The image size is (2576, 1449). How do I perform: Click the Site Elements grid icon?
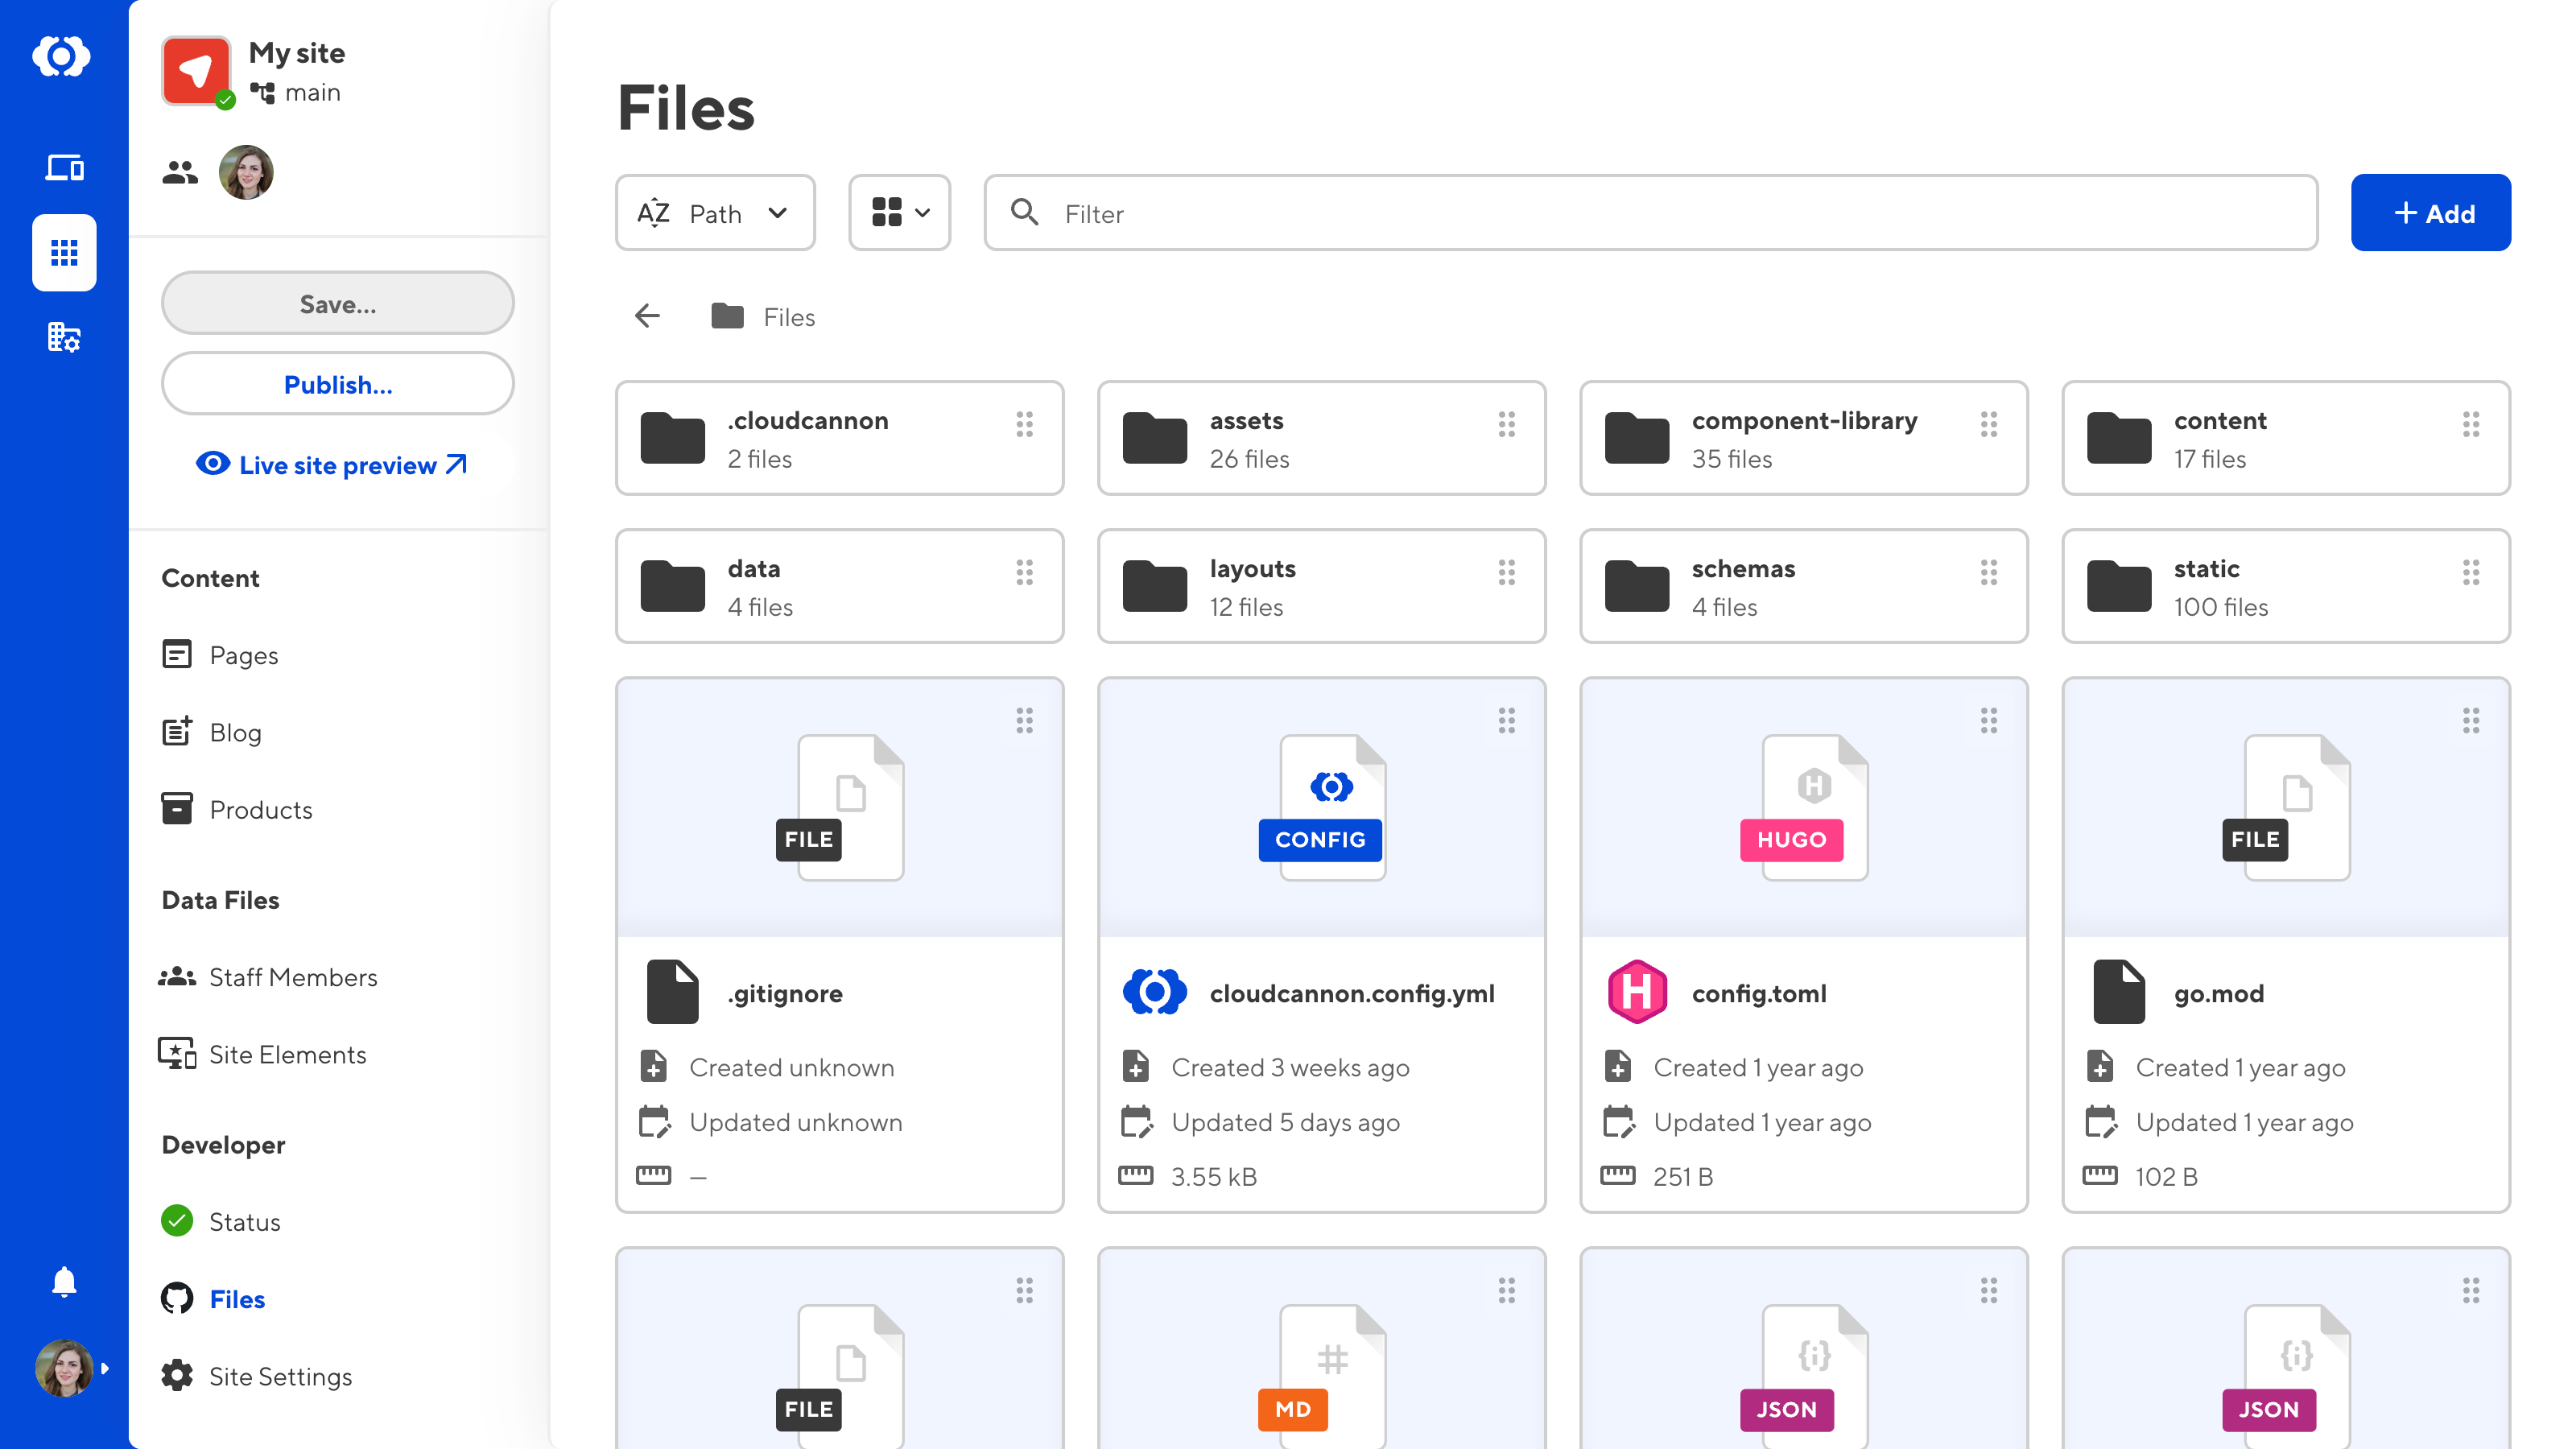point(177,1055)
